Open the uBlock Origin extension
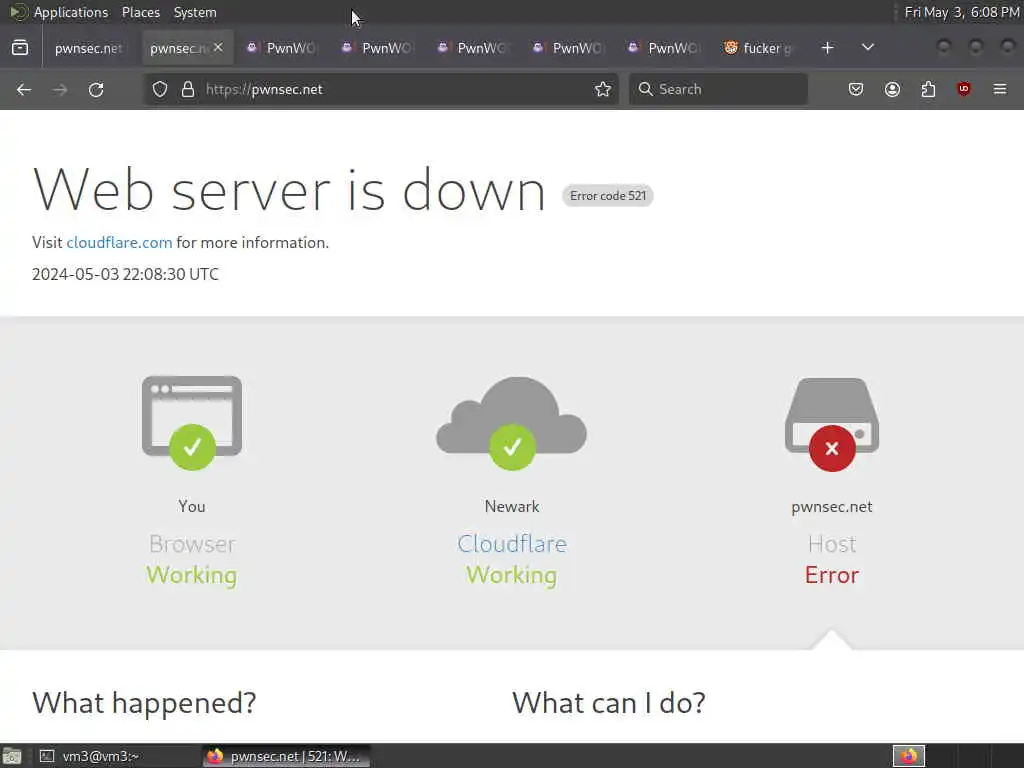The image size is (1024, 768). tap(964, 89)
